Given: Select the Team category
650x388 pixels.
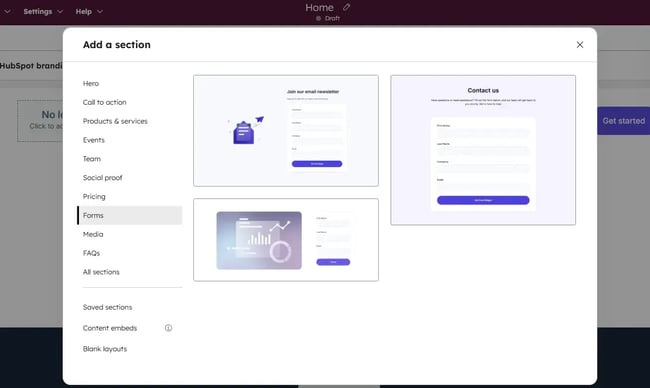Looking at the screenshot, I should click(x=92, y=159).
